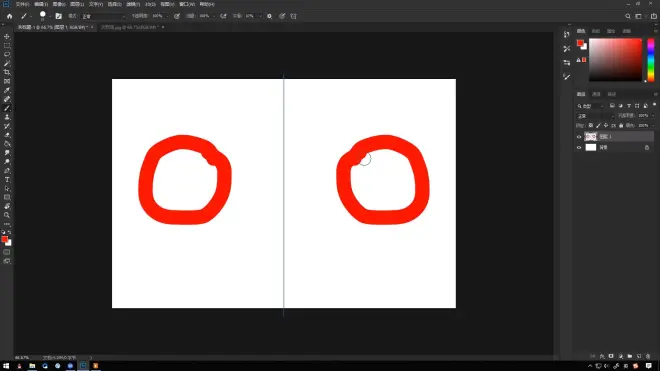Click the Home icon in options bar

coord(9,16)
